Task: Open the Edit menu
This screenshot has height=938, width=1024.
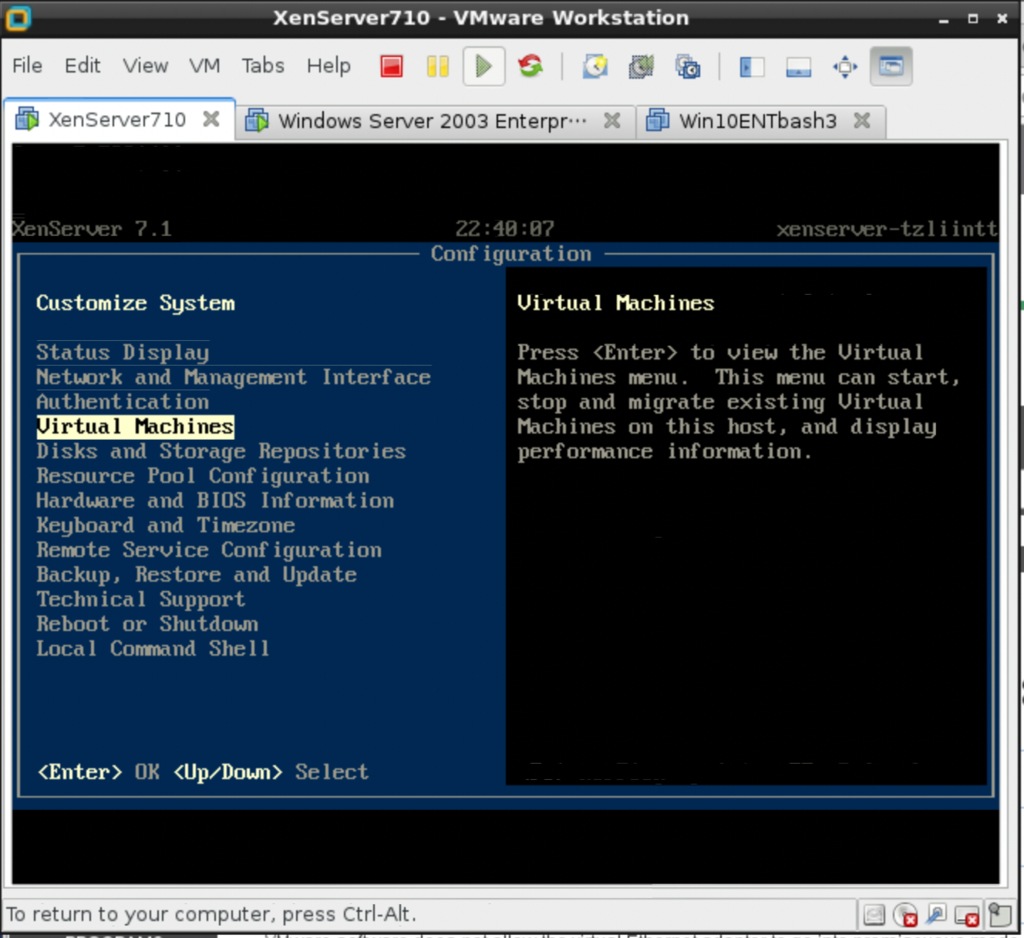Action: 82,66
